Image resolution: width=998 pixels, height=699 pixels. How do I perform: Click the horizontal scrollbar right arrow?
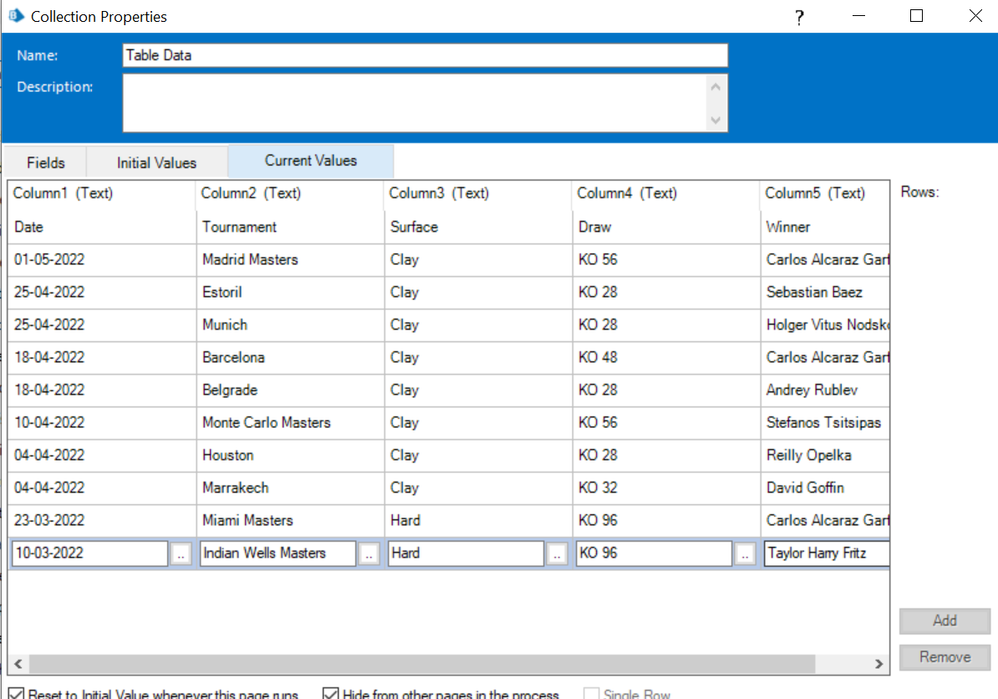879,664
